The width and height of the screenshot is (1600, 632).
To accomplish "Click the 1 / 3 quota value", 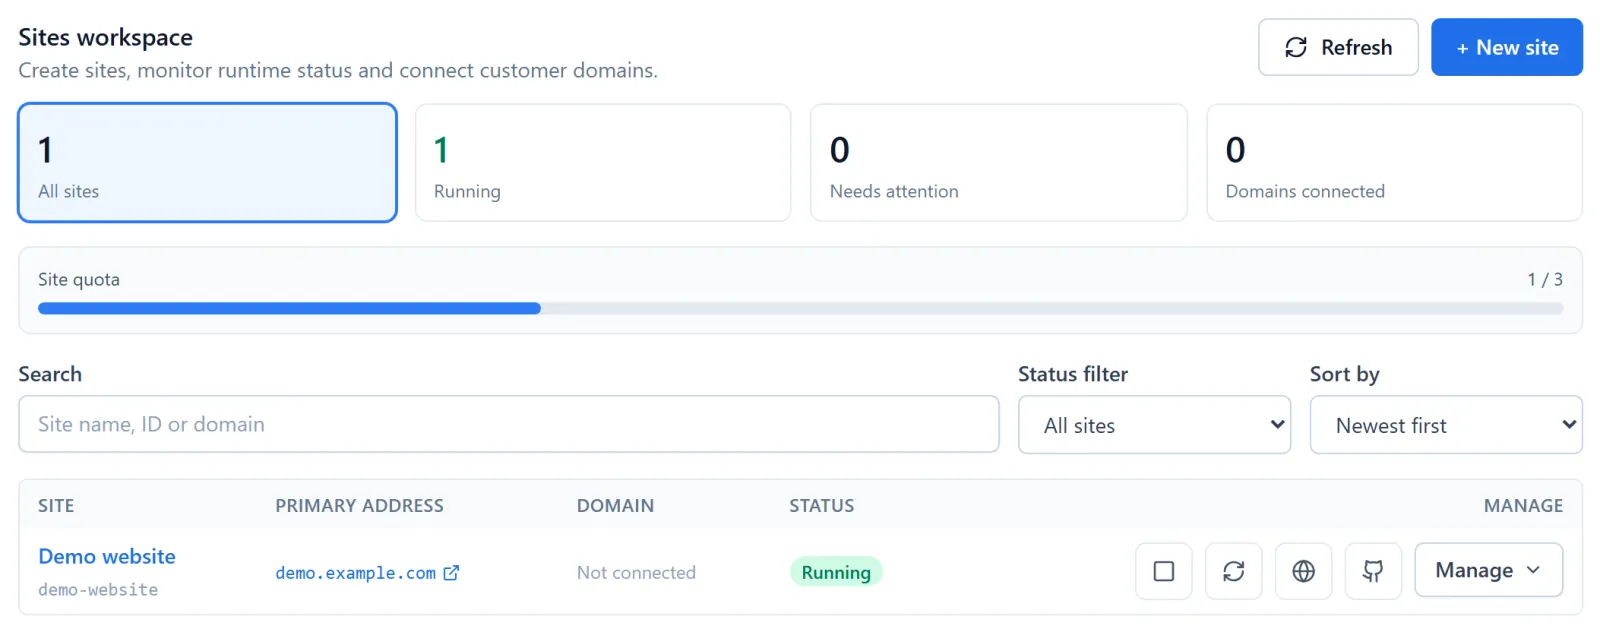I will pyautogui.click(x=1545, y=279).
